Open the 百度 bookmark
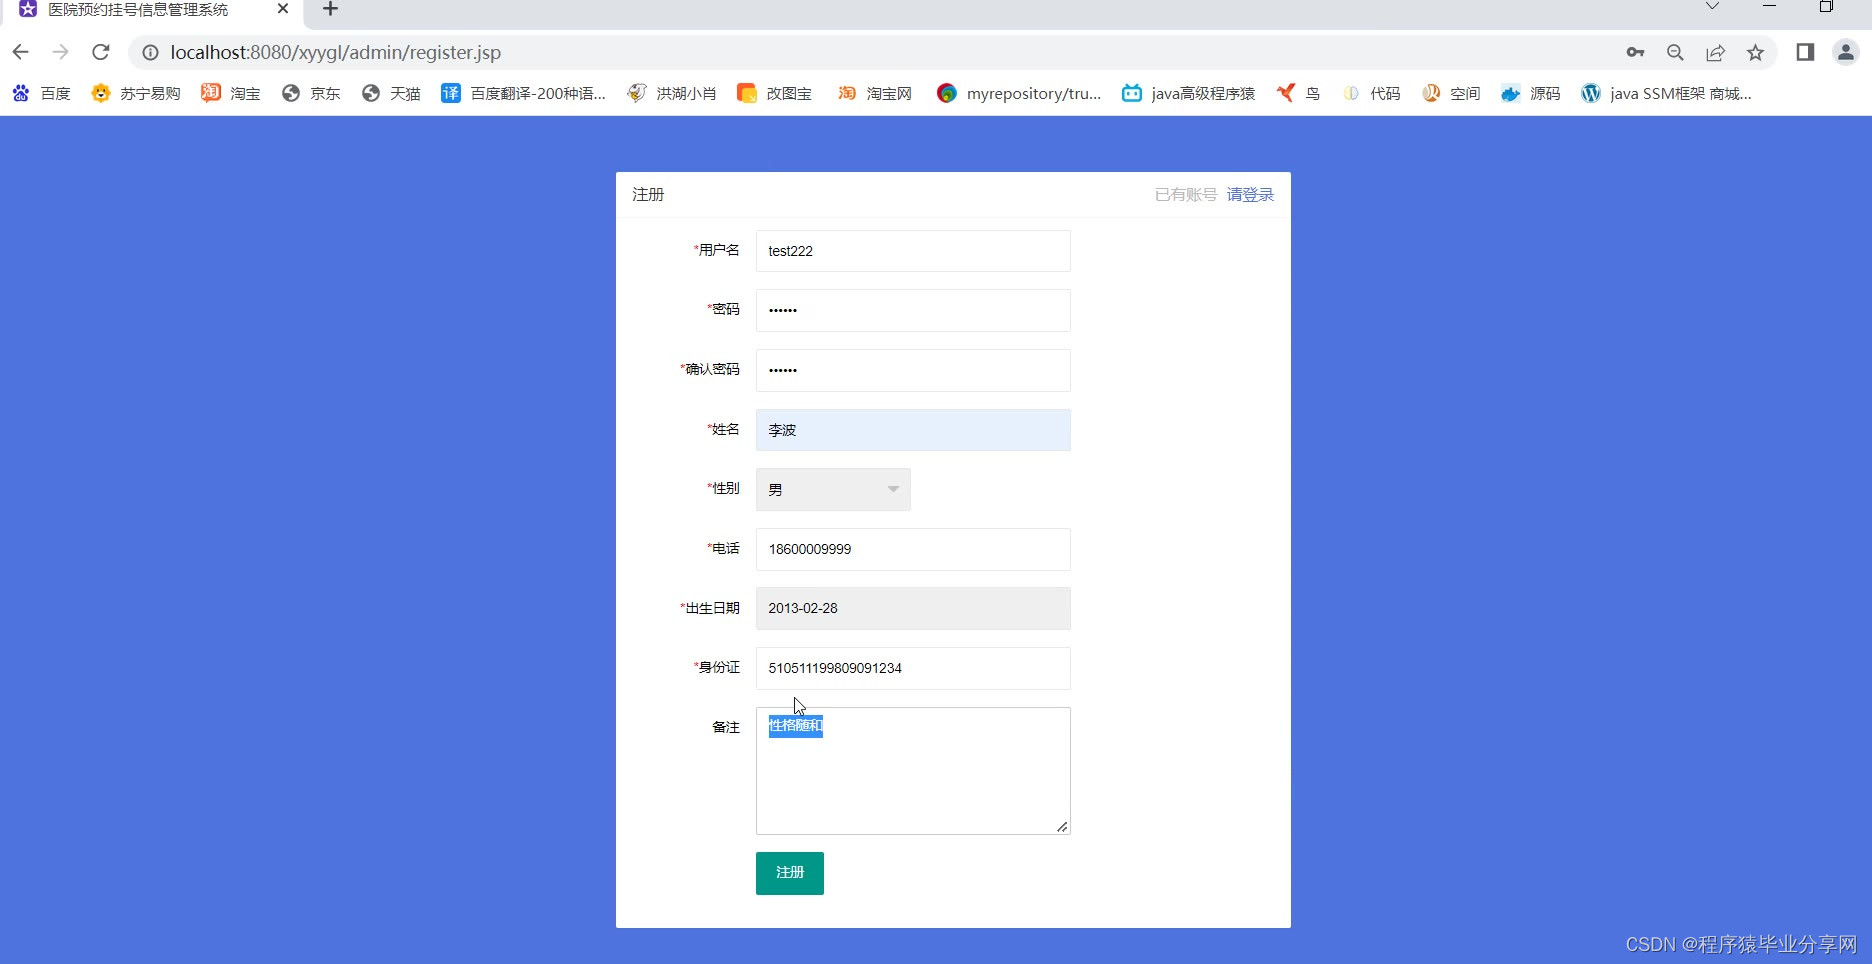Viewport: 1872px width, 964px height. pyautogui.click(x=42, y=93)
